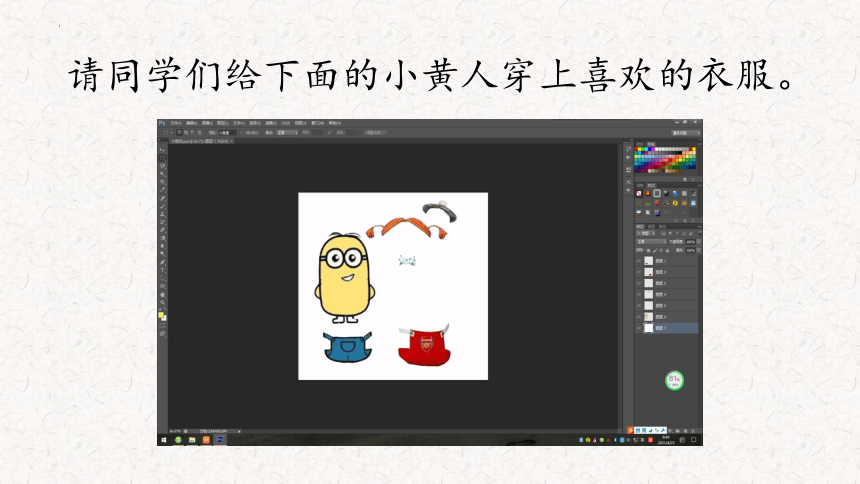Open the collapsed Character panel icon
The width and height of the screenshot is (860, 484).
click(x=628, y=182)
